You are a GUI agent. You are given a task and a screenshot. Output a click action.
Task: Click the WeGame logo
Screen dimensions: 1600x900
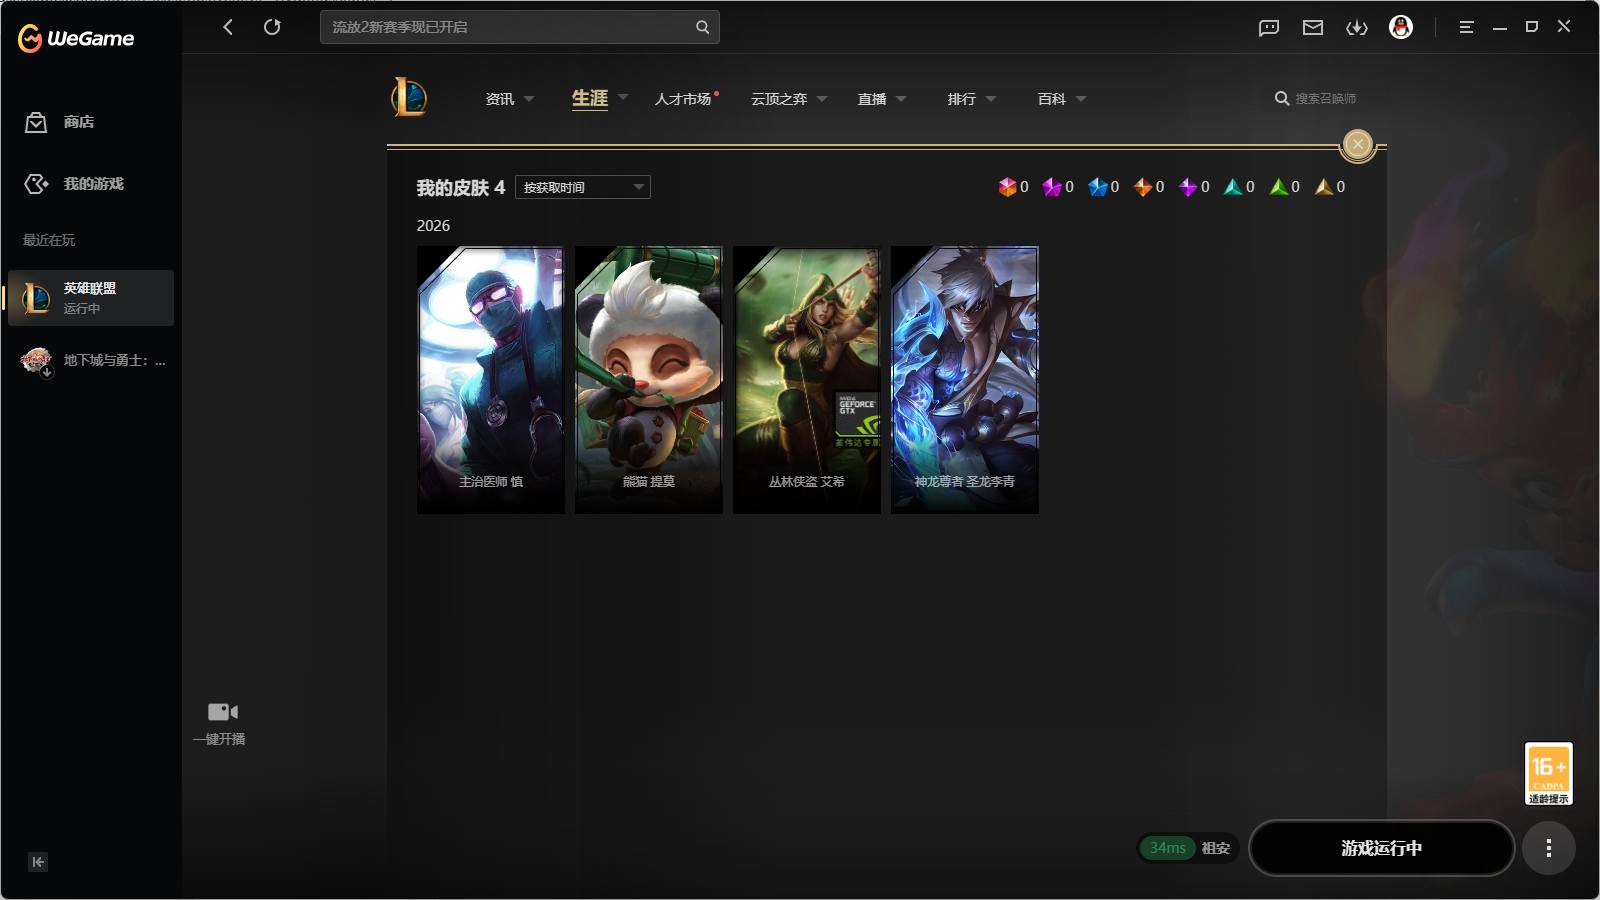(x=76, y=38)
